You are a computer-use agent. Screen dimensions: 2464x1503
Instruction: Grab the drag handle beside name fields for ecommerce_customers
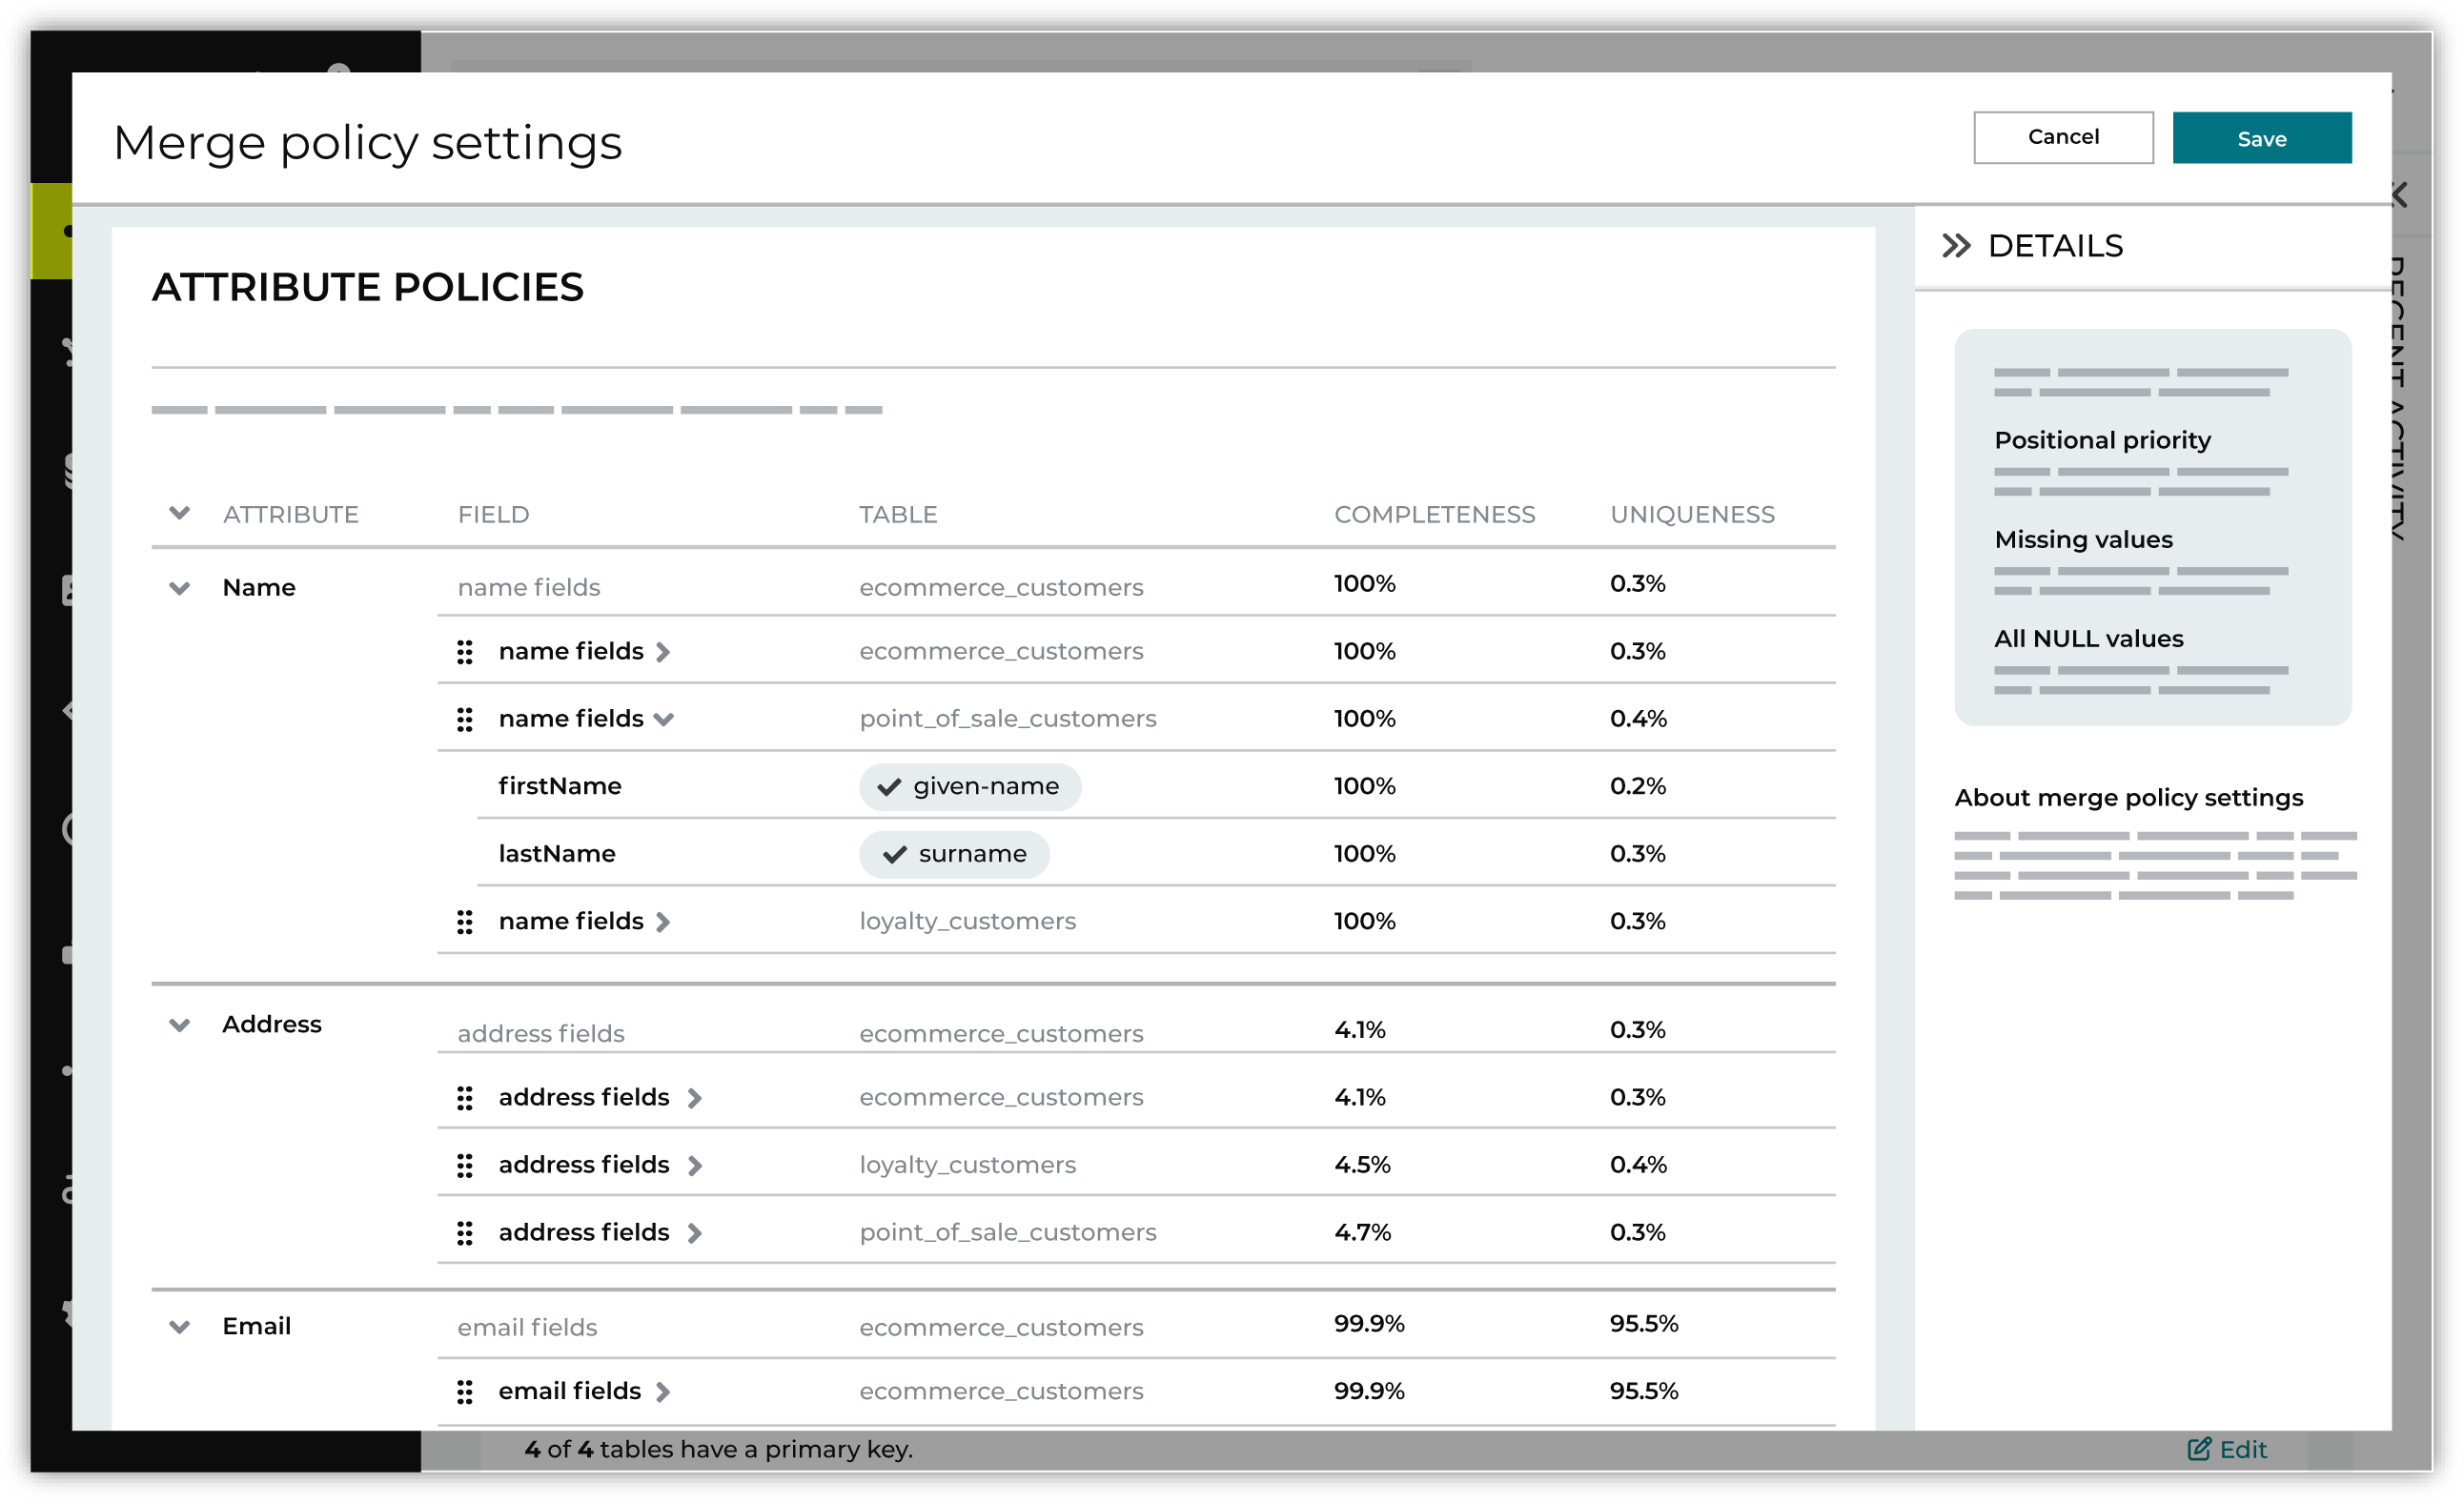point(465,651)
